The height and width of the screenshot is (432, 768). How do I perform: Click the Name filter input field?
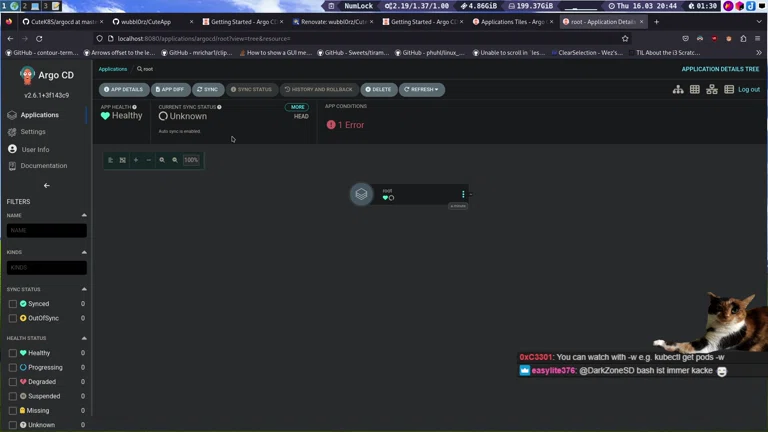coord(47,230)
